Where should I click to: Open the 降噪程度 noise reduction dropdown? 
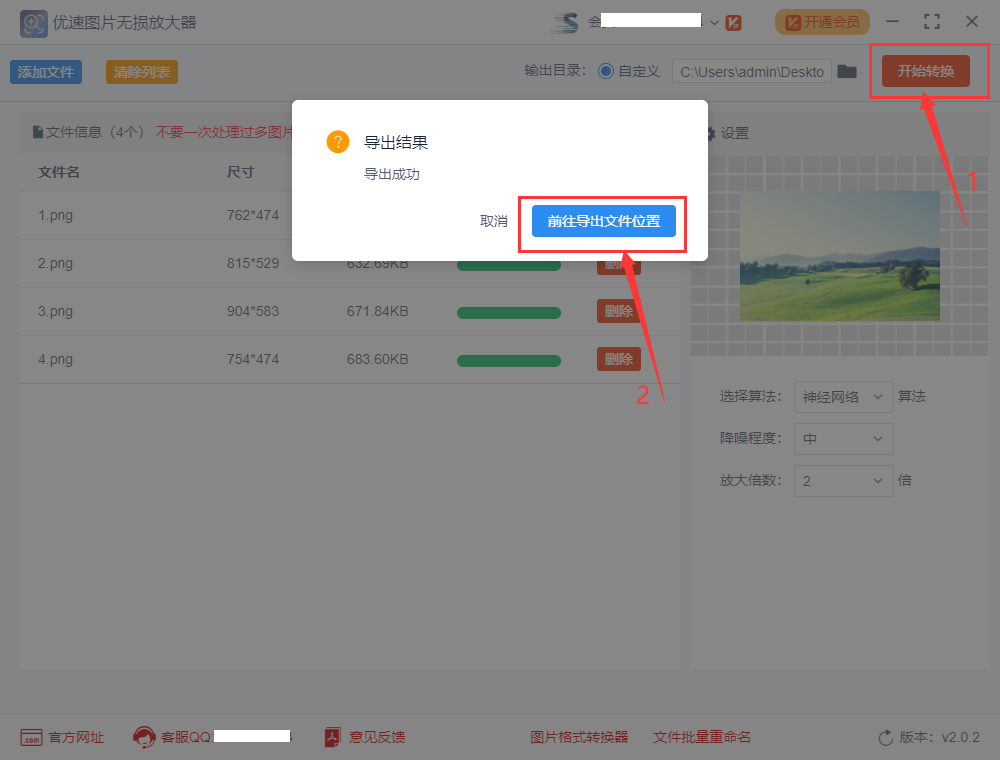(x=843, y=439)
